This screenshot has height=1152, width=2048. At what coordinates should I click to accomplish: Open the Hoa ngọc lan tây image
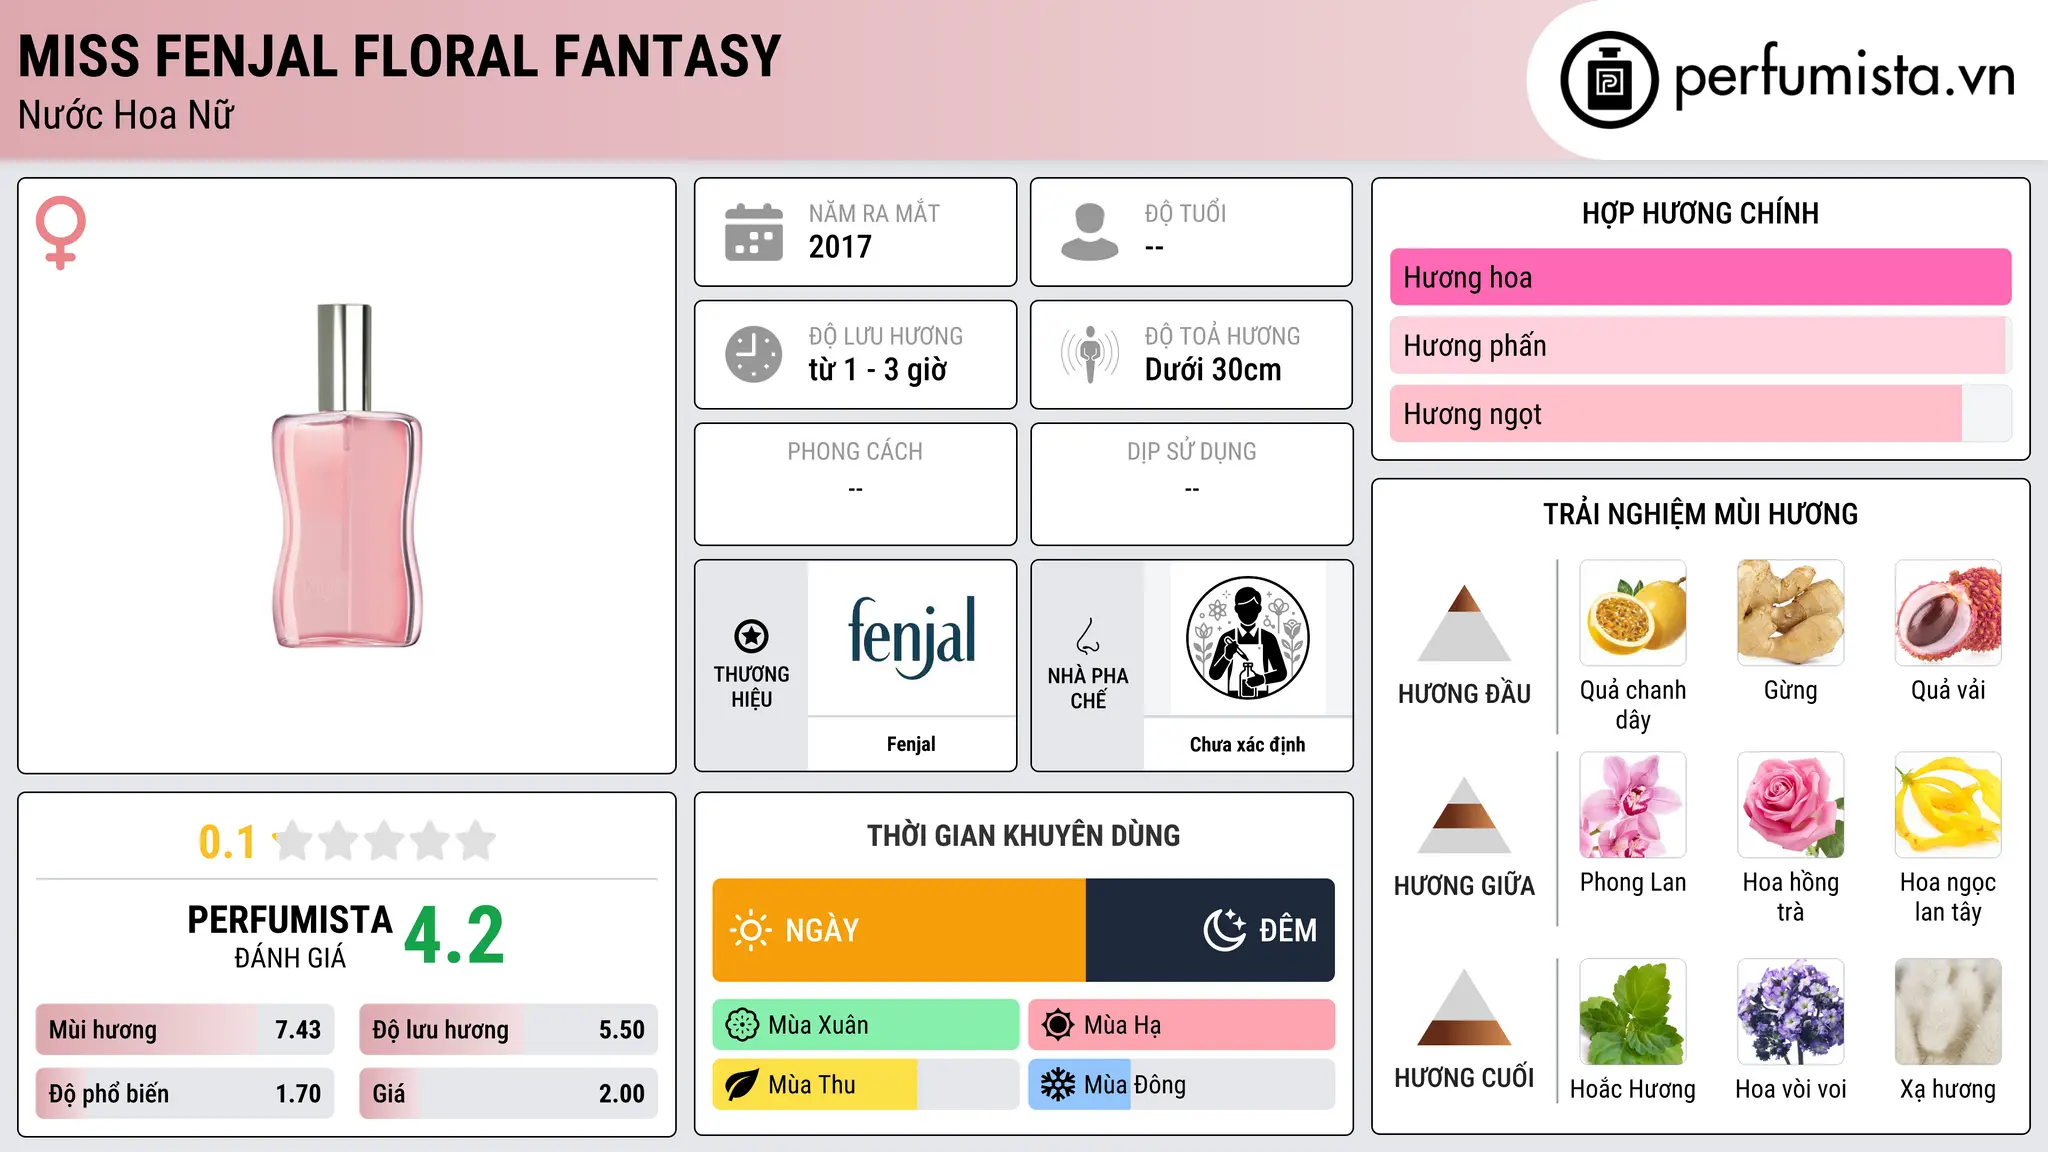tap(1948, 805)
